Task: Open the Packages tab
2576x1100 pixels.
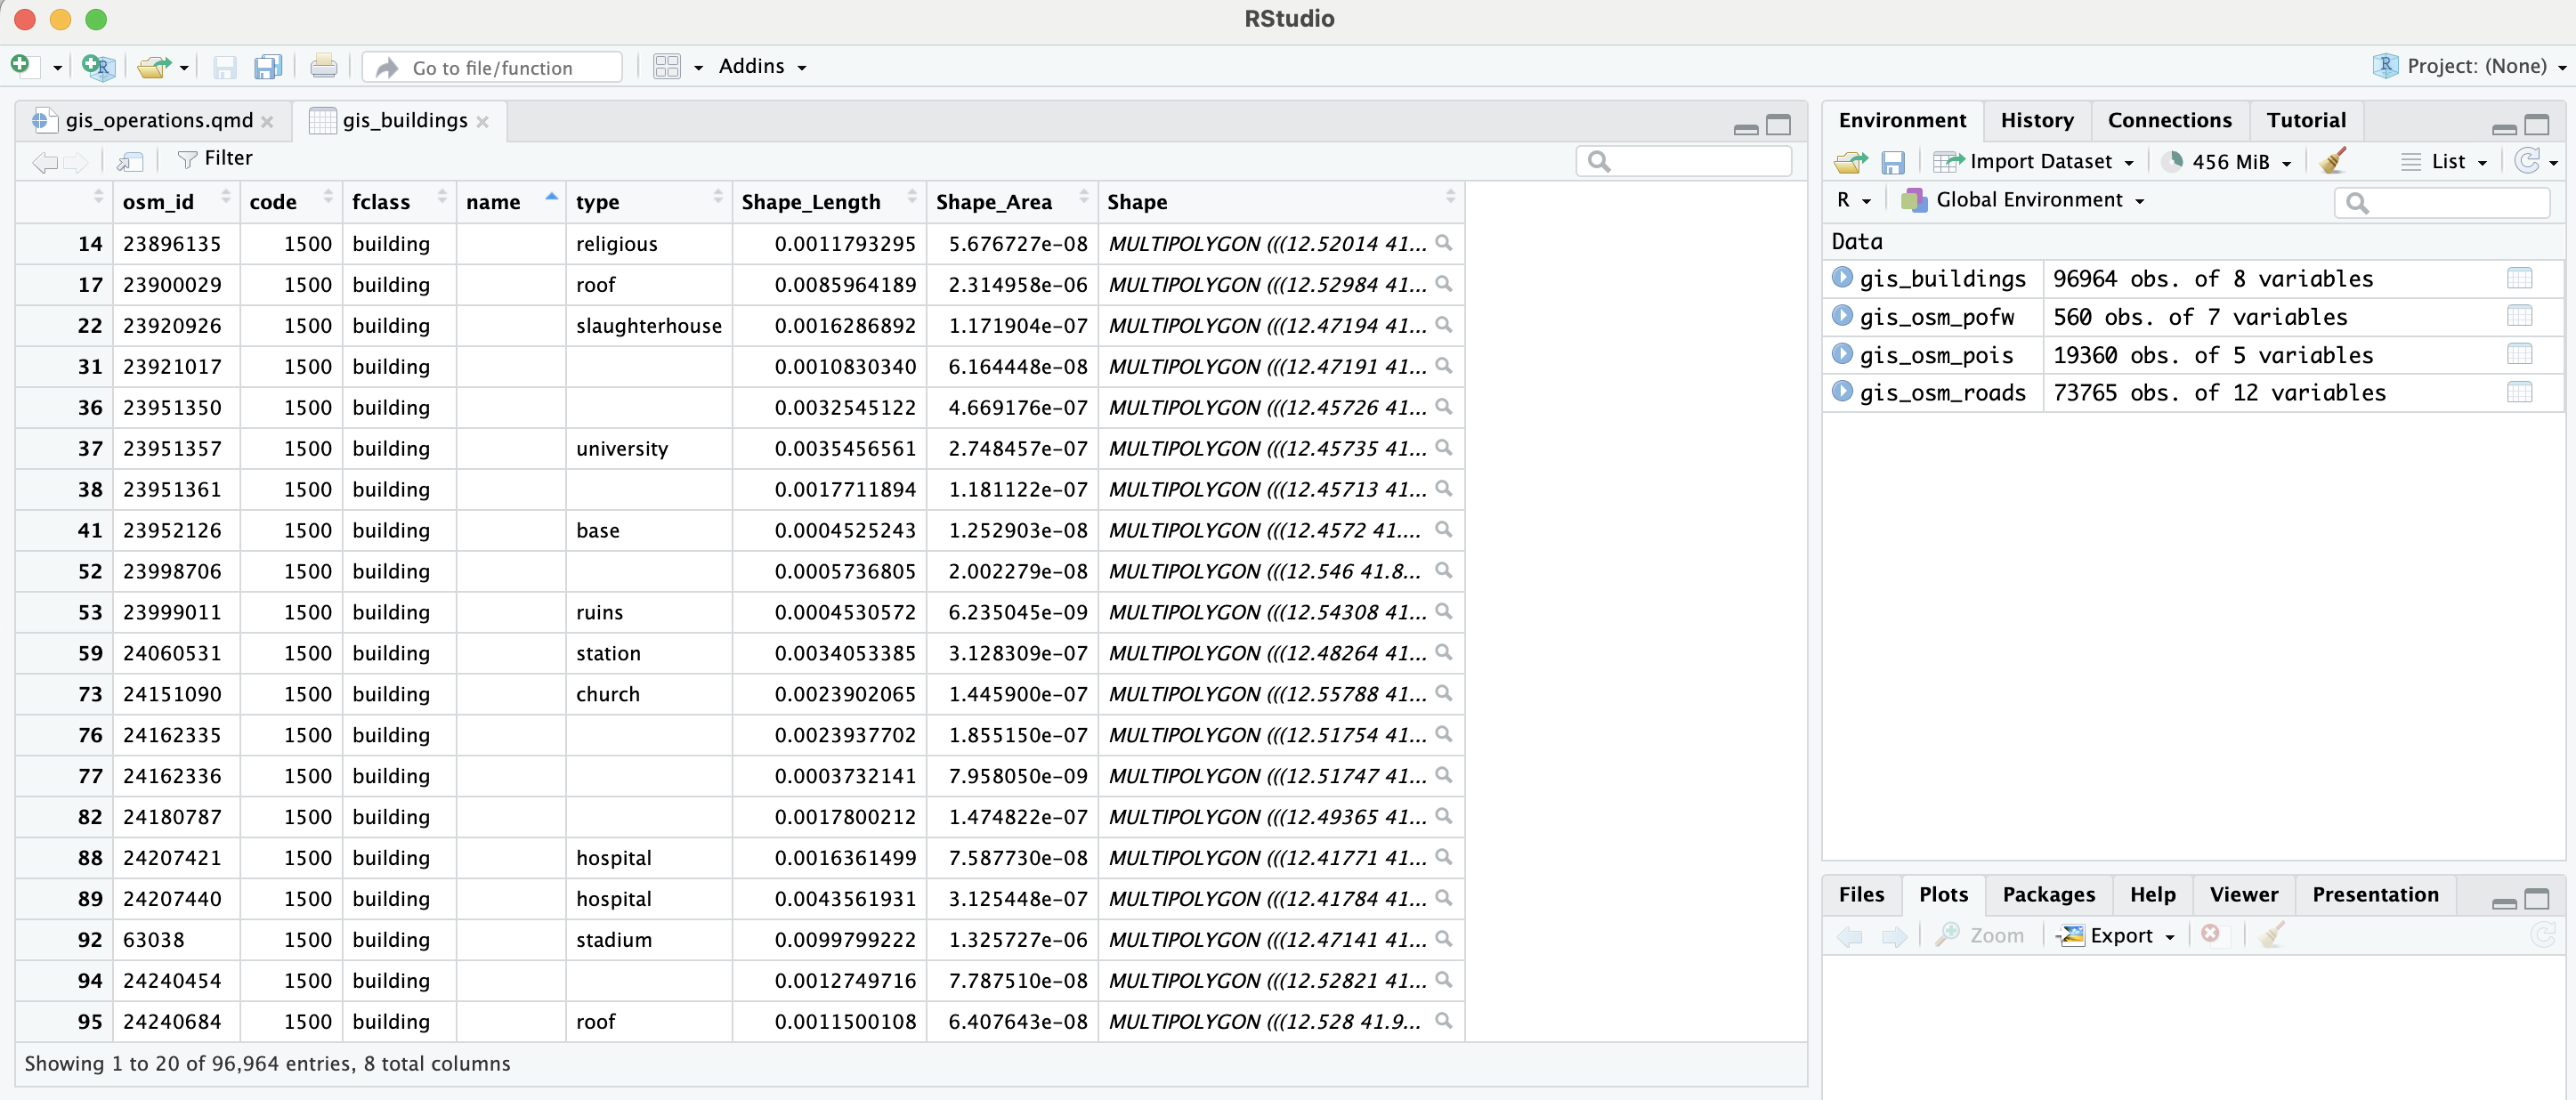Action: (x=2047, y=894)
